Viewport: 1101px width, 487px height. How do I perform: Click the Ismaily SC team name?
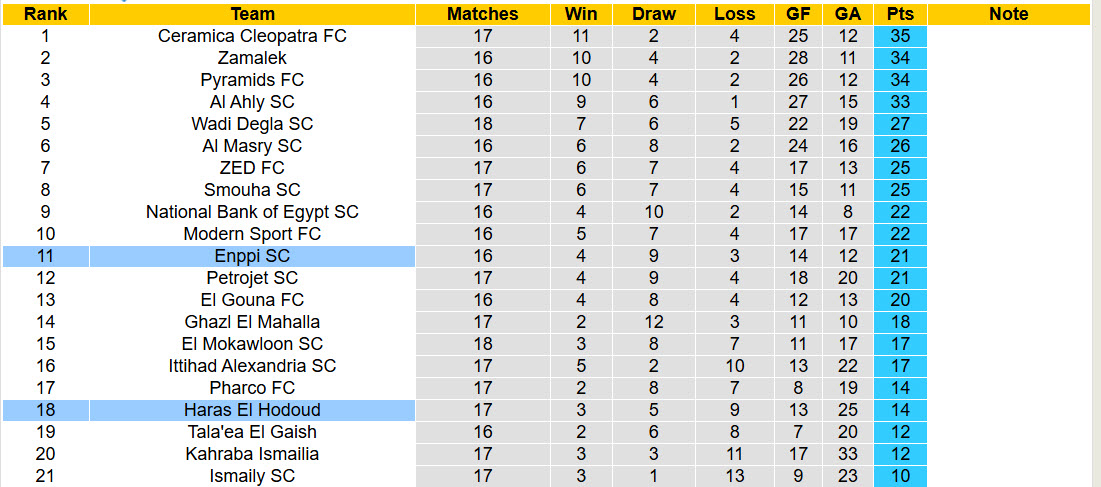point(252,476)
